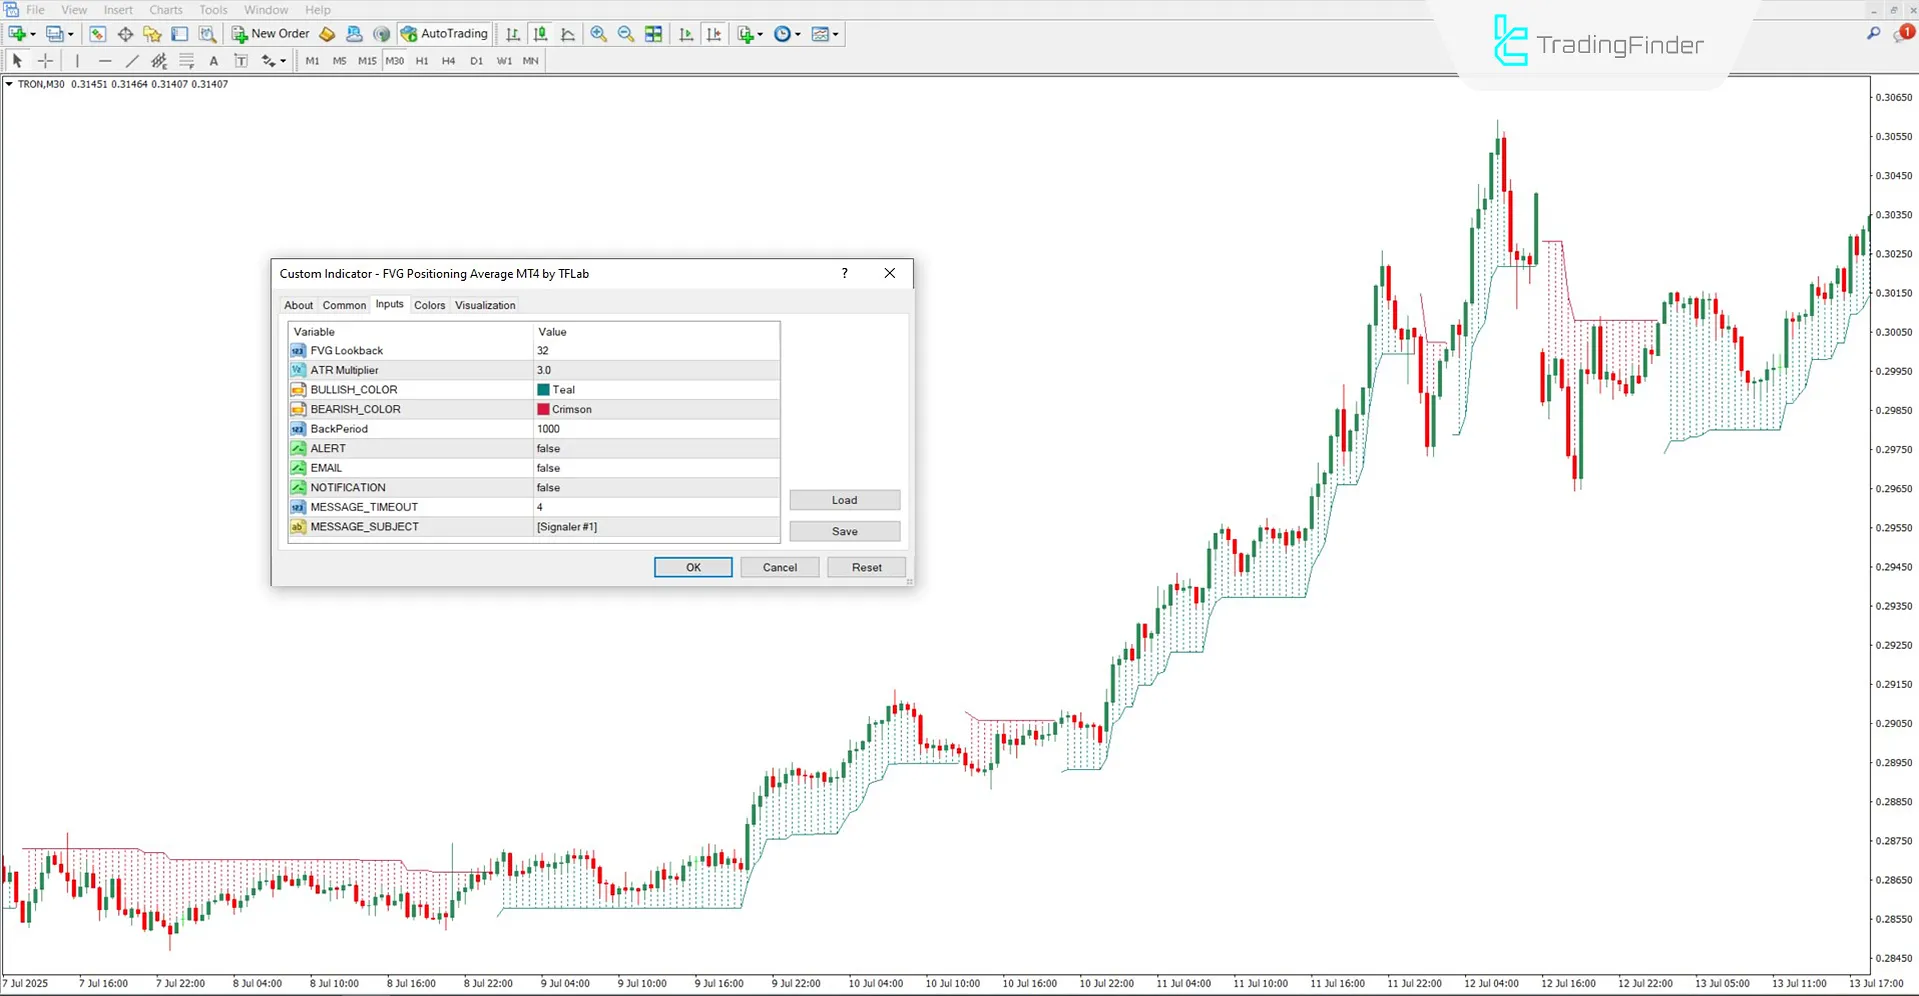Click the Teal BULLISH_COLOR swatch
1919x996 pixels.
pyautogui.click(x=544, y=389)
